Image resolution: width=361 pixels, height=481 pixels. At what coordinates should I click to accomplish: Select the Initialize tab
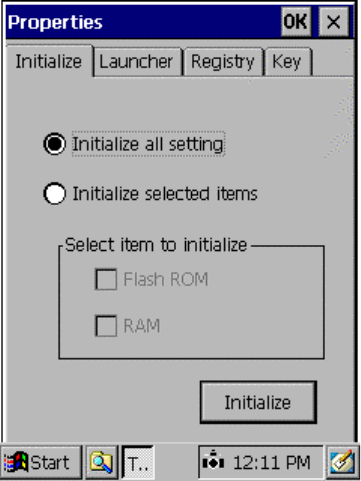pyautogui.click(x=49, y=61)
